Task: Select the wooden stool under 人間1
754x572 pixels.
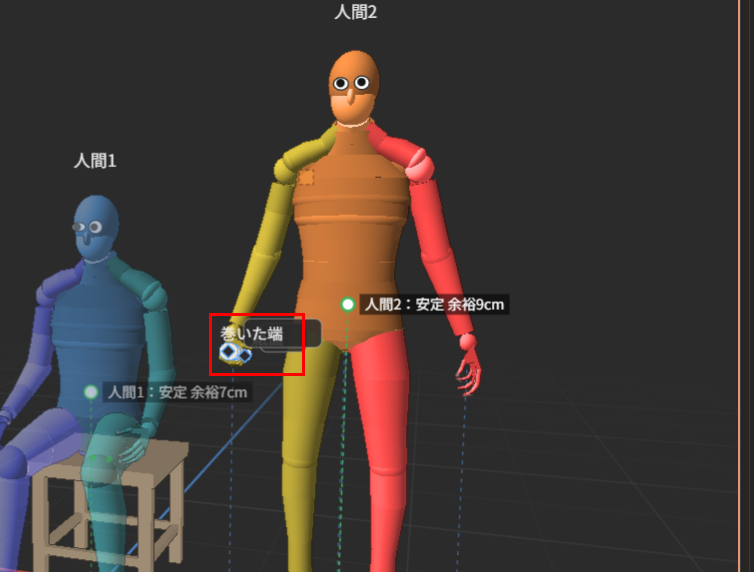Action: pyautogui.click(x=112, y=505)
